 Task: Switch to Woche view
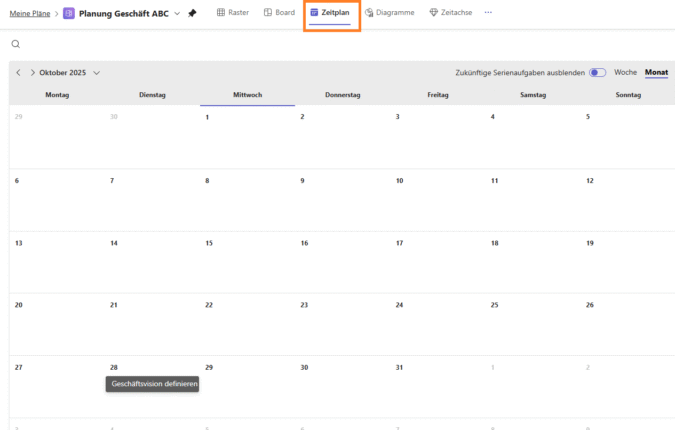[x=625, y=73]
